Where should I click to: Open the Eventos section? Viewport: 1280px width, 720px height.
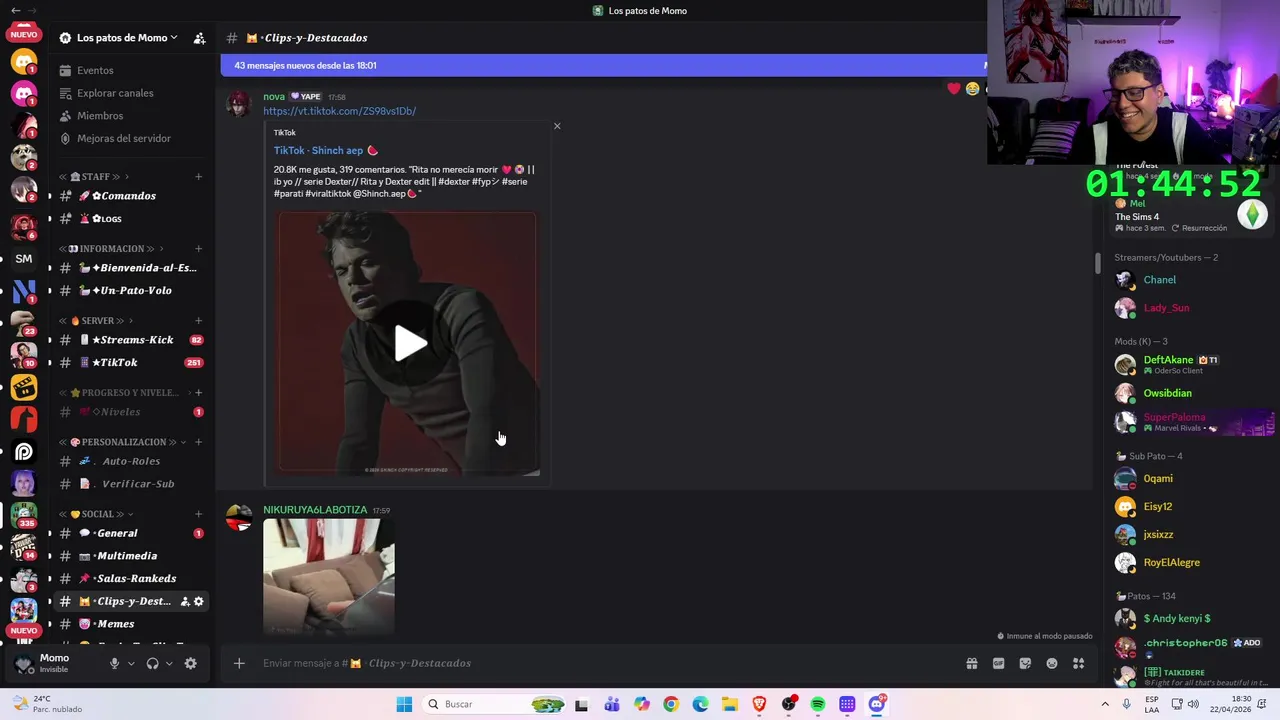tap(95, 70)
